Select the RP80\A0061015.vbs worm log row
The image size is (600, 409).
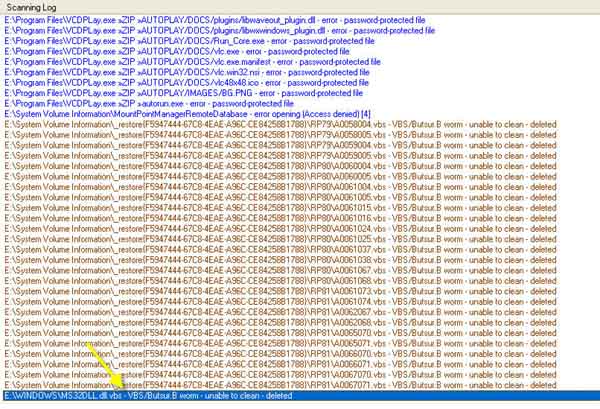click(280, 208)
